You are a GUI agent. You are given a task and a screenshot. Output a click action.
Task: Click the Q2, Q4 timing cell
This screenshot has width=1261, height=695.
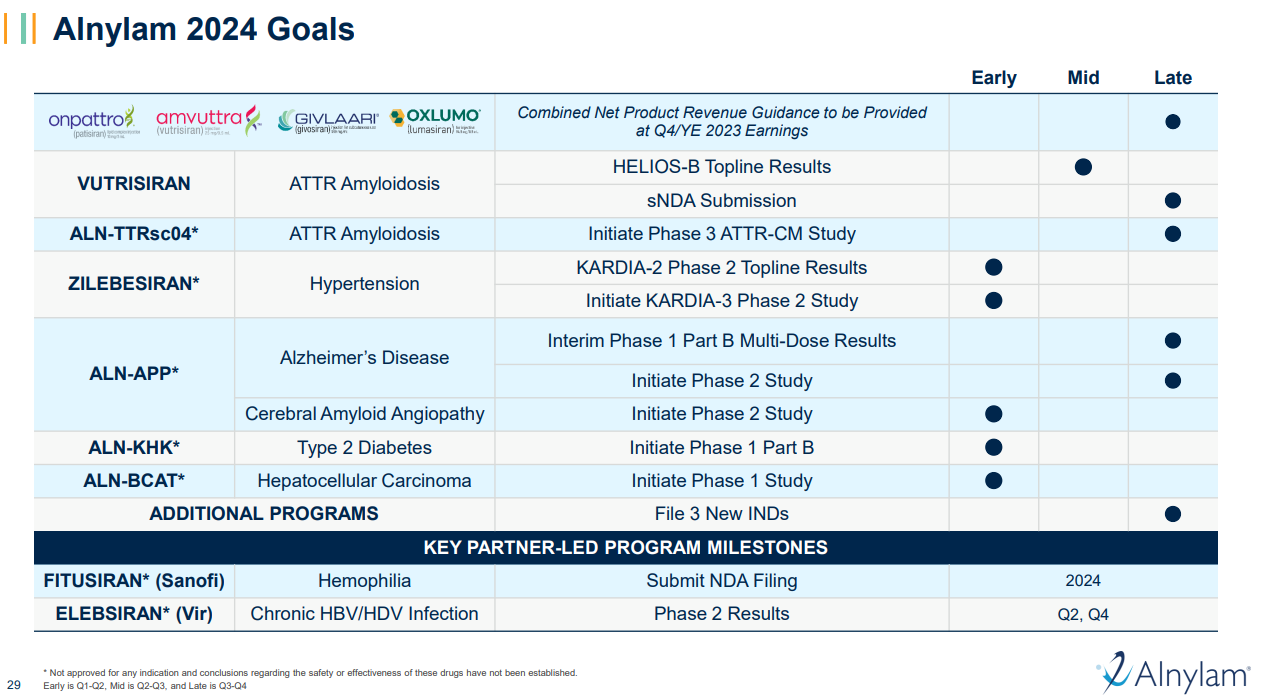coord(1083,614)
